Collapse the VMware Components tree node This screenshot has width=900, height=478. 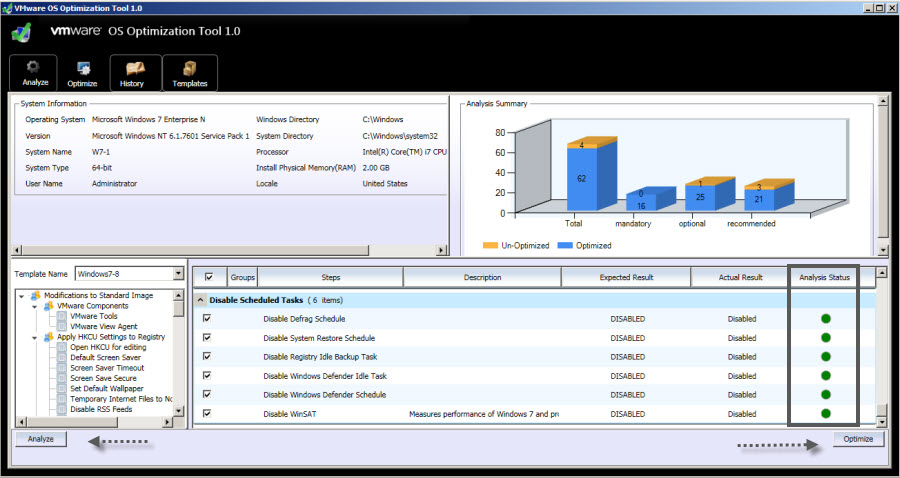[34, 306]
